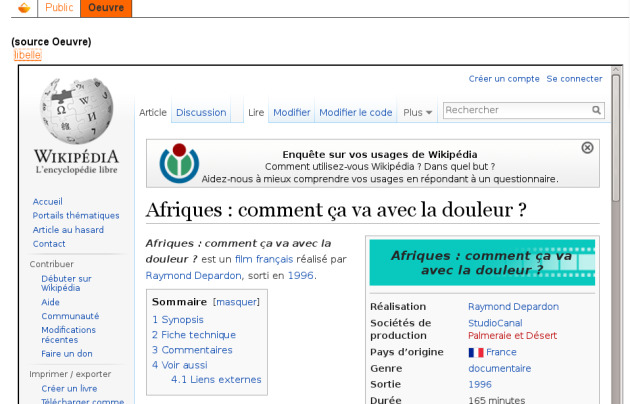Open Raymond Depardon link in intro paragraph
The width and height of the screenshot is (630, 404).
pos(193,275)
